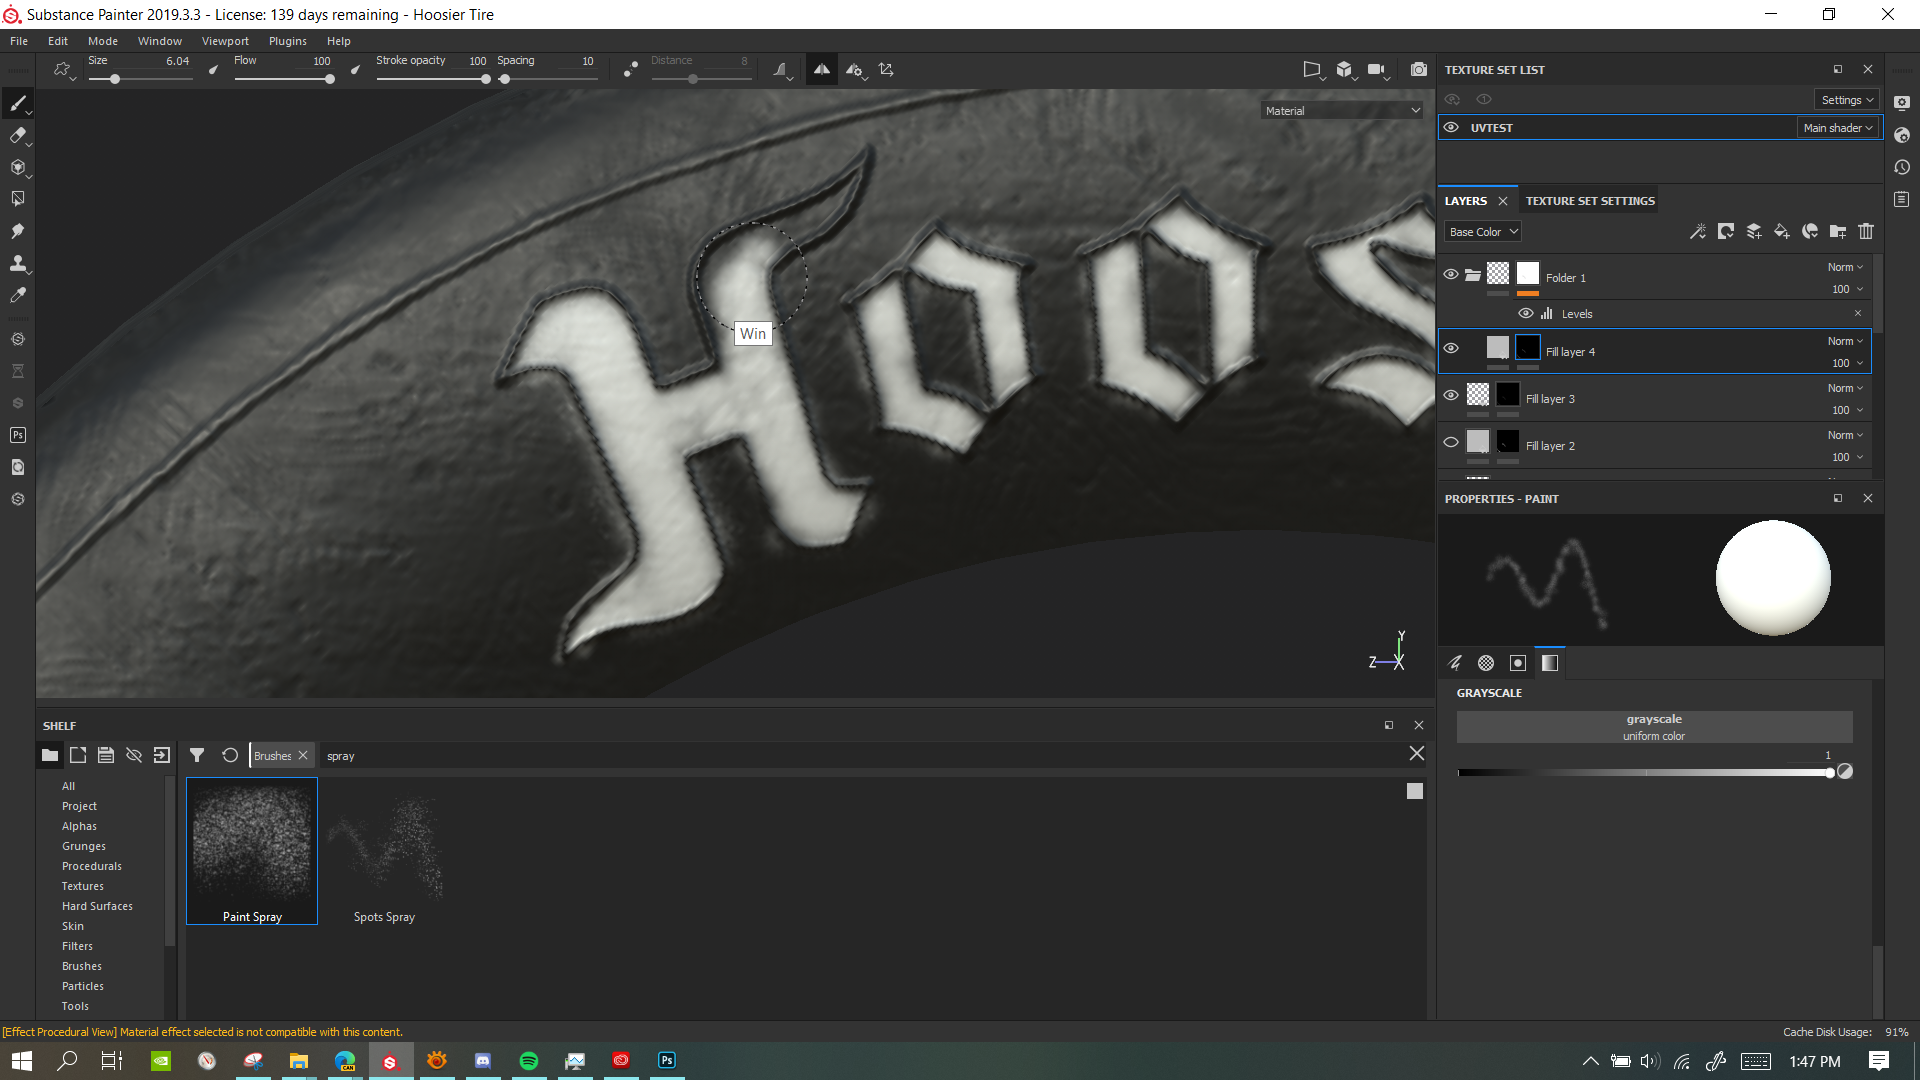
Task: Click the video camera view icon
Action: pyautogui.click(x=1377, y=70)
